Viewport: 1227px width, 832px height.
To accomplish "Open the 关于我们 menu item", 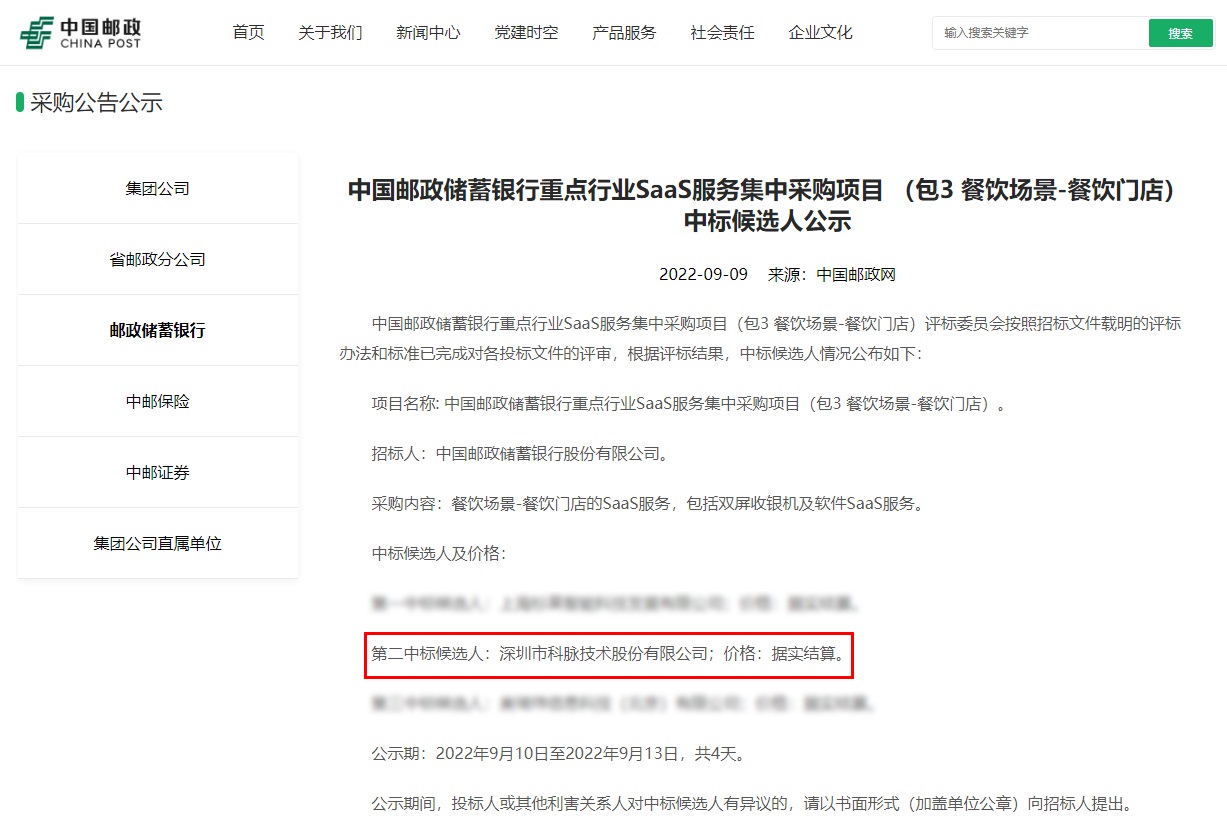I will [x=330, y=33].
